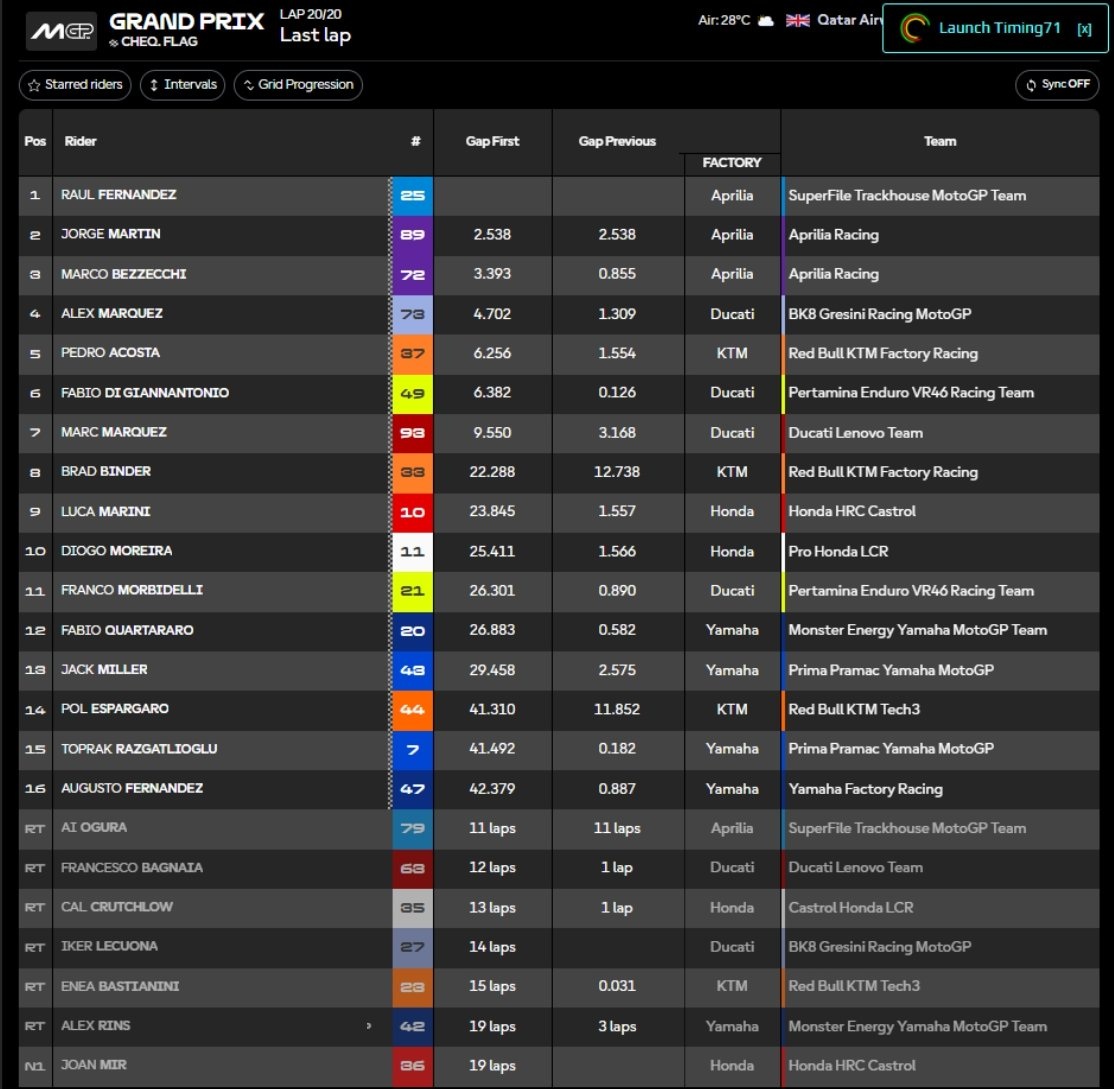The image size is (1114, 1089).
Task: Select rider ALEX MARQUEZ
Action: 112,313
